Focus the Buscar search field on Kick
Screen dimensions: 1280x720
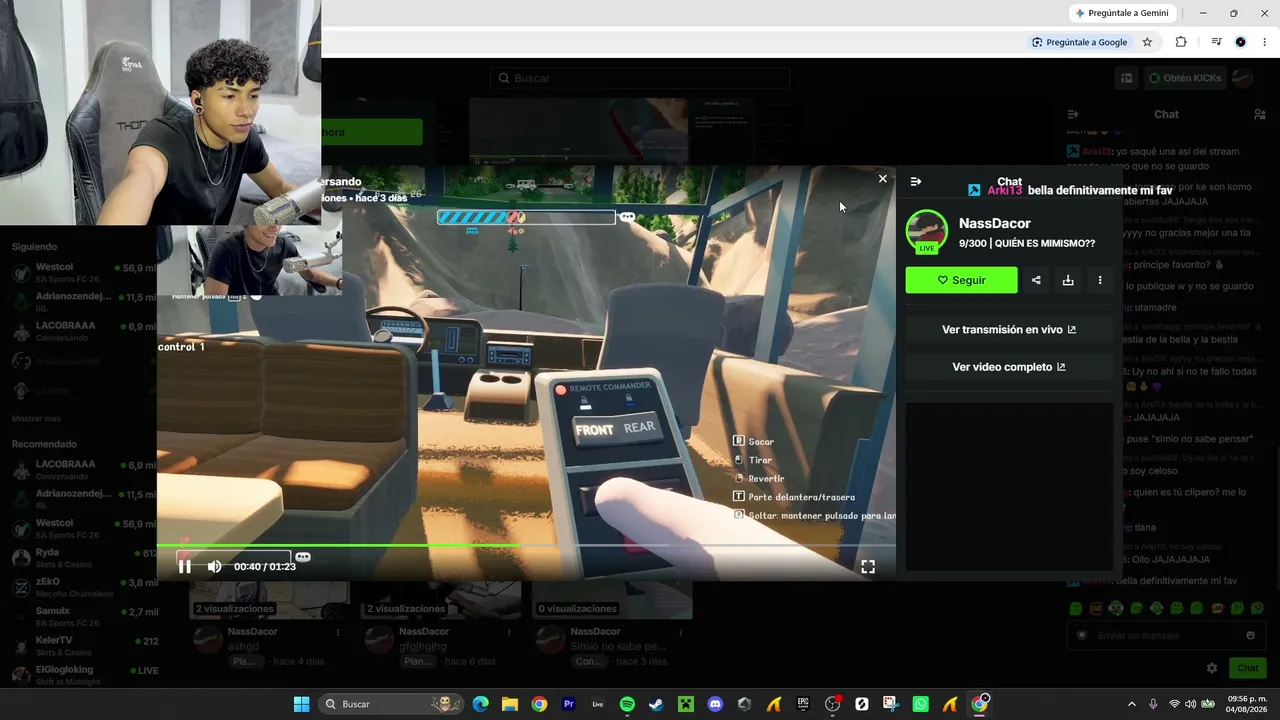tap(640, 78)
